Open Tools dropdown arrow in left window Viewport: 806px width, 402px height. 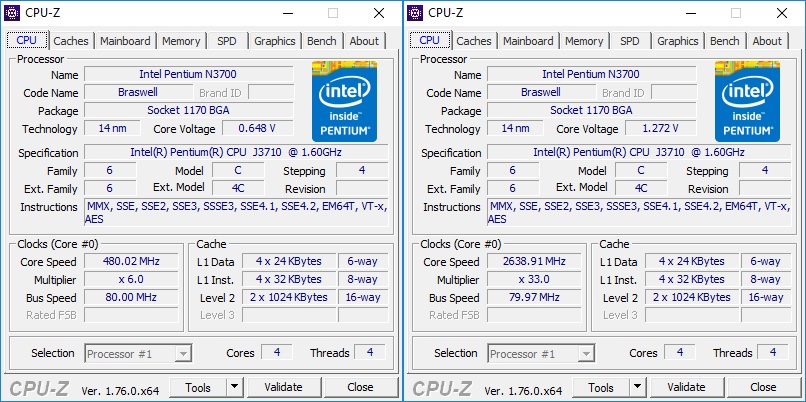pos(234,387)
